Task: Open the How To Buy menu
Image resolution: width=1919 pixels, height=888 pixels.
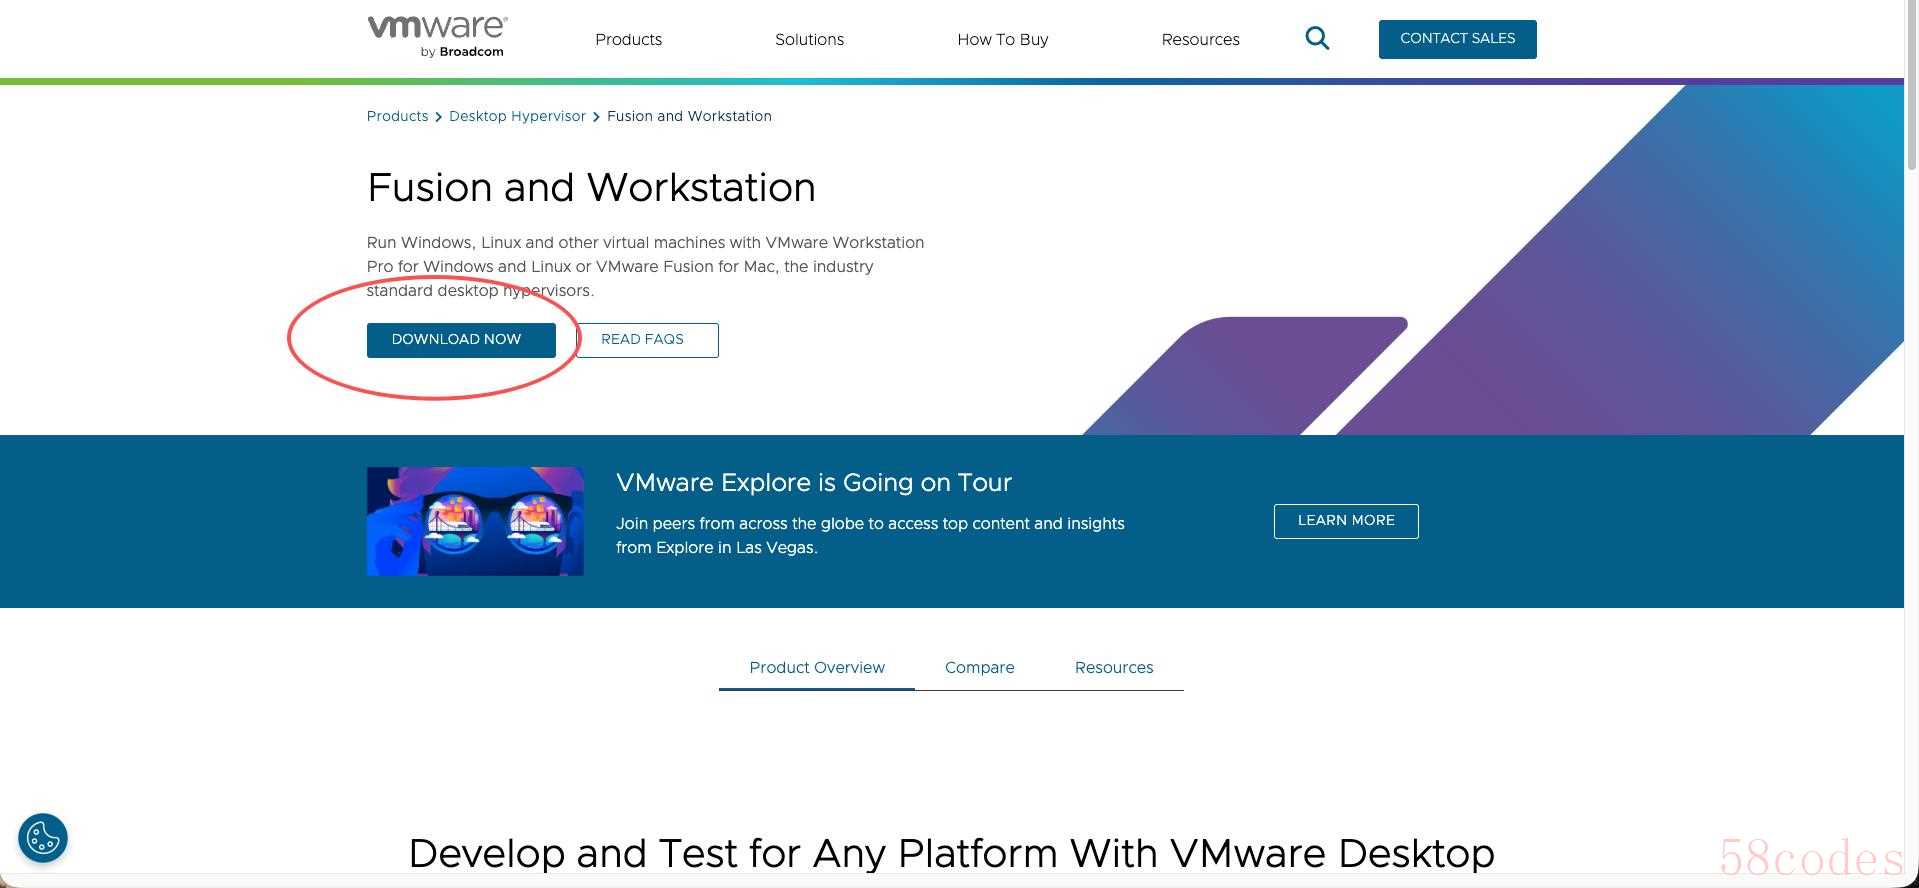Action: [1002, 40]
